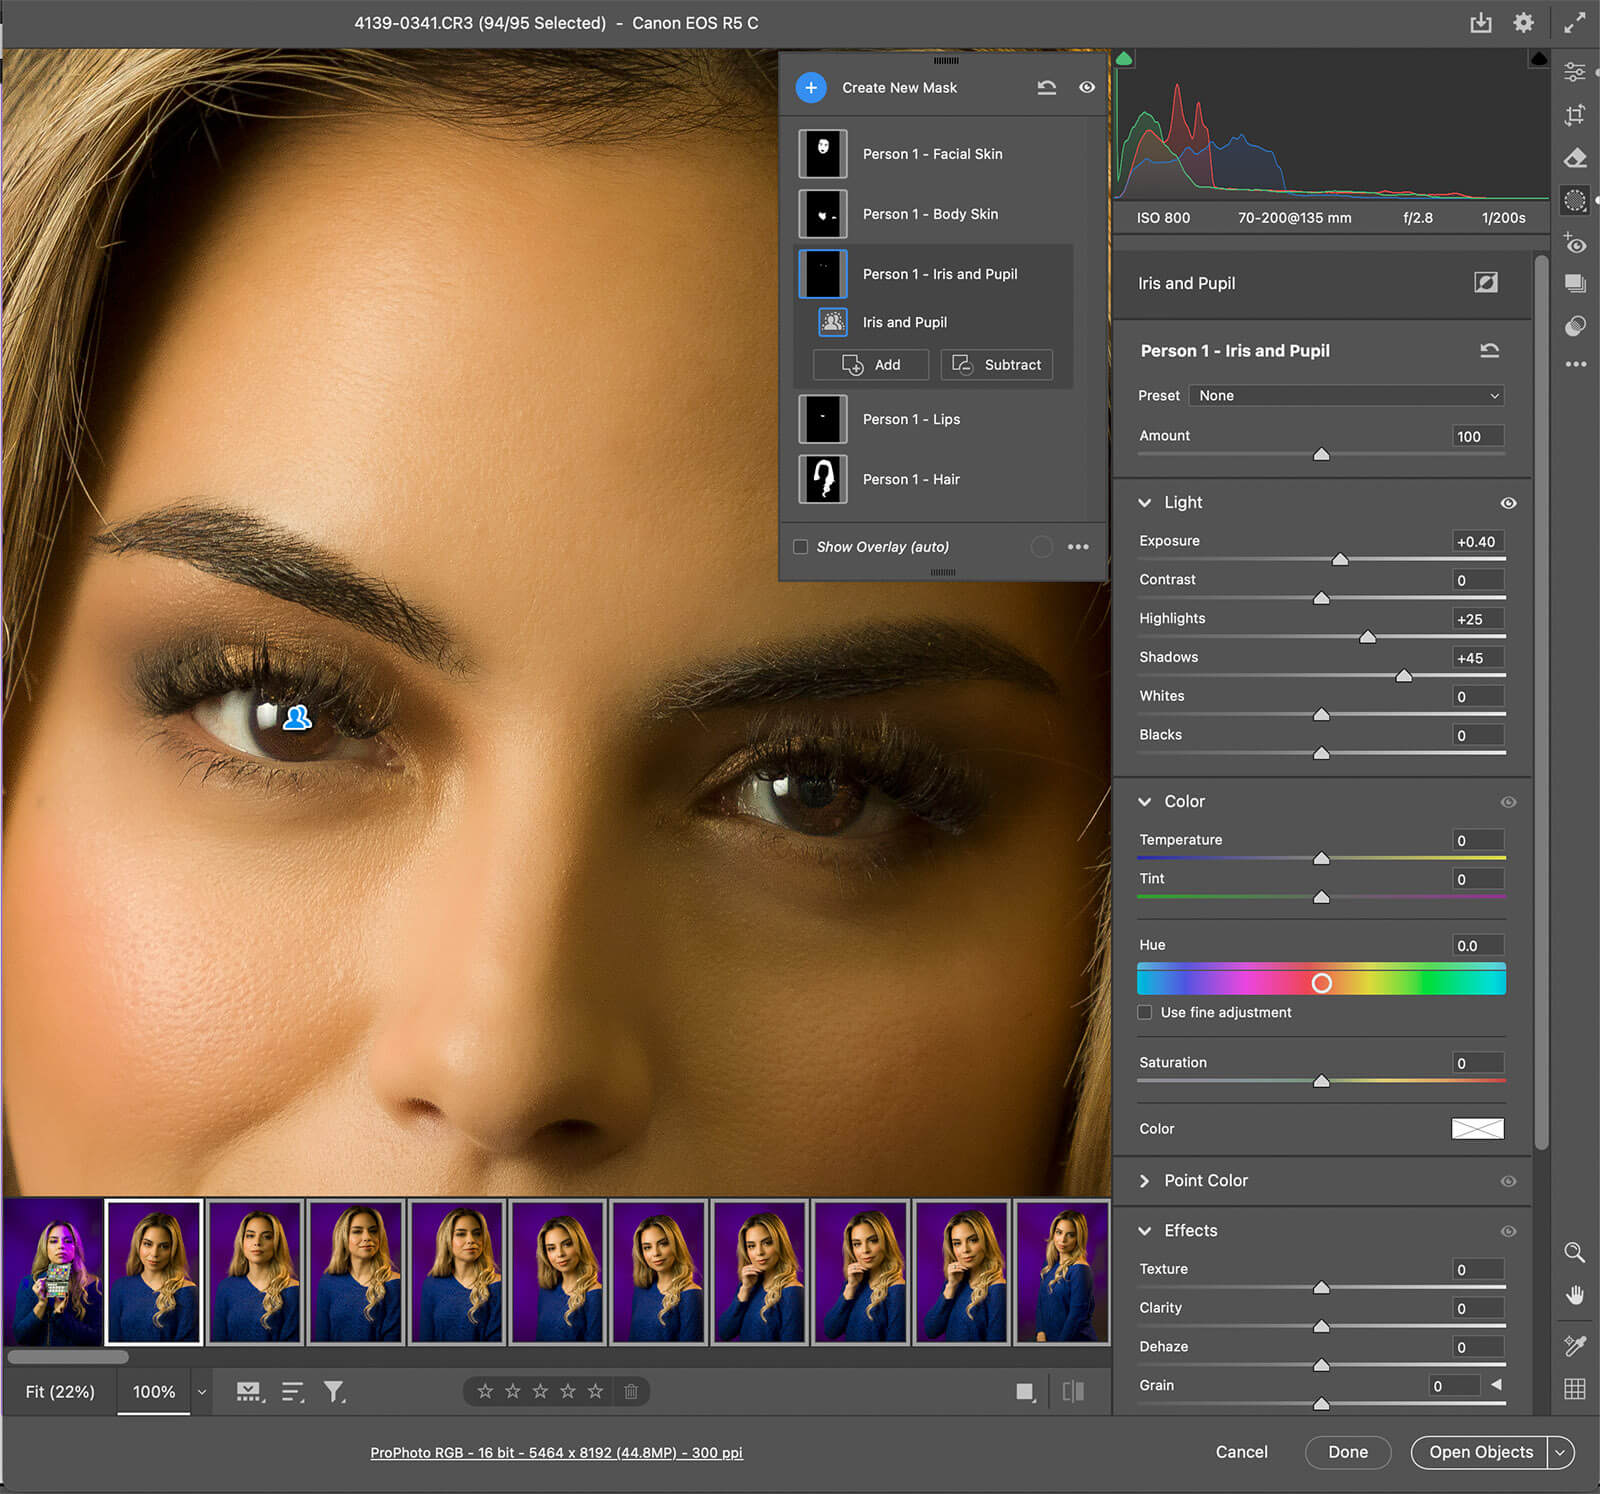Viewport: 1600px width, 1494px height.
Task: Click the Create New Mask plus icon
Action: pyautogui.click(x=811, y=88)
